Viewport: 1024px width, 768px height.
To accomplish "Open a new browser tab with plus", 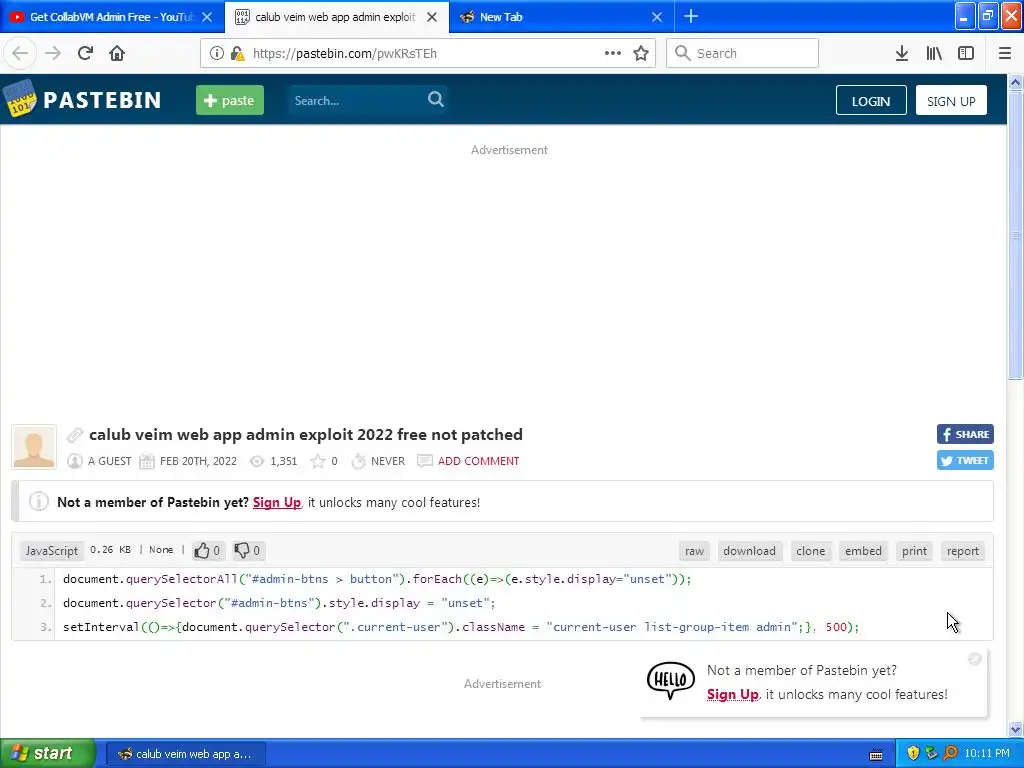I will pyautogui.click(x=691, y=16).
